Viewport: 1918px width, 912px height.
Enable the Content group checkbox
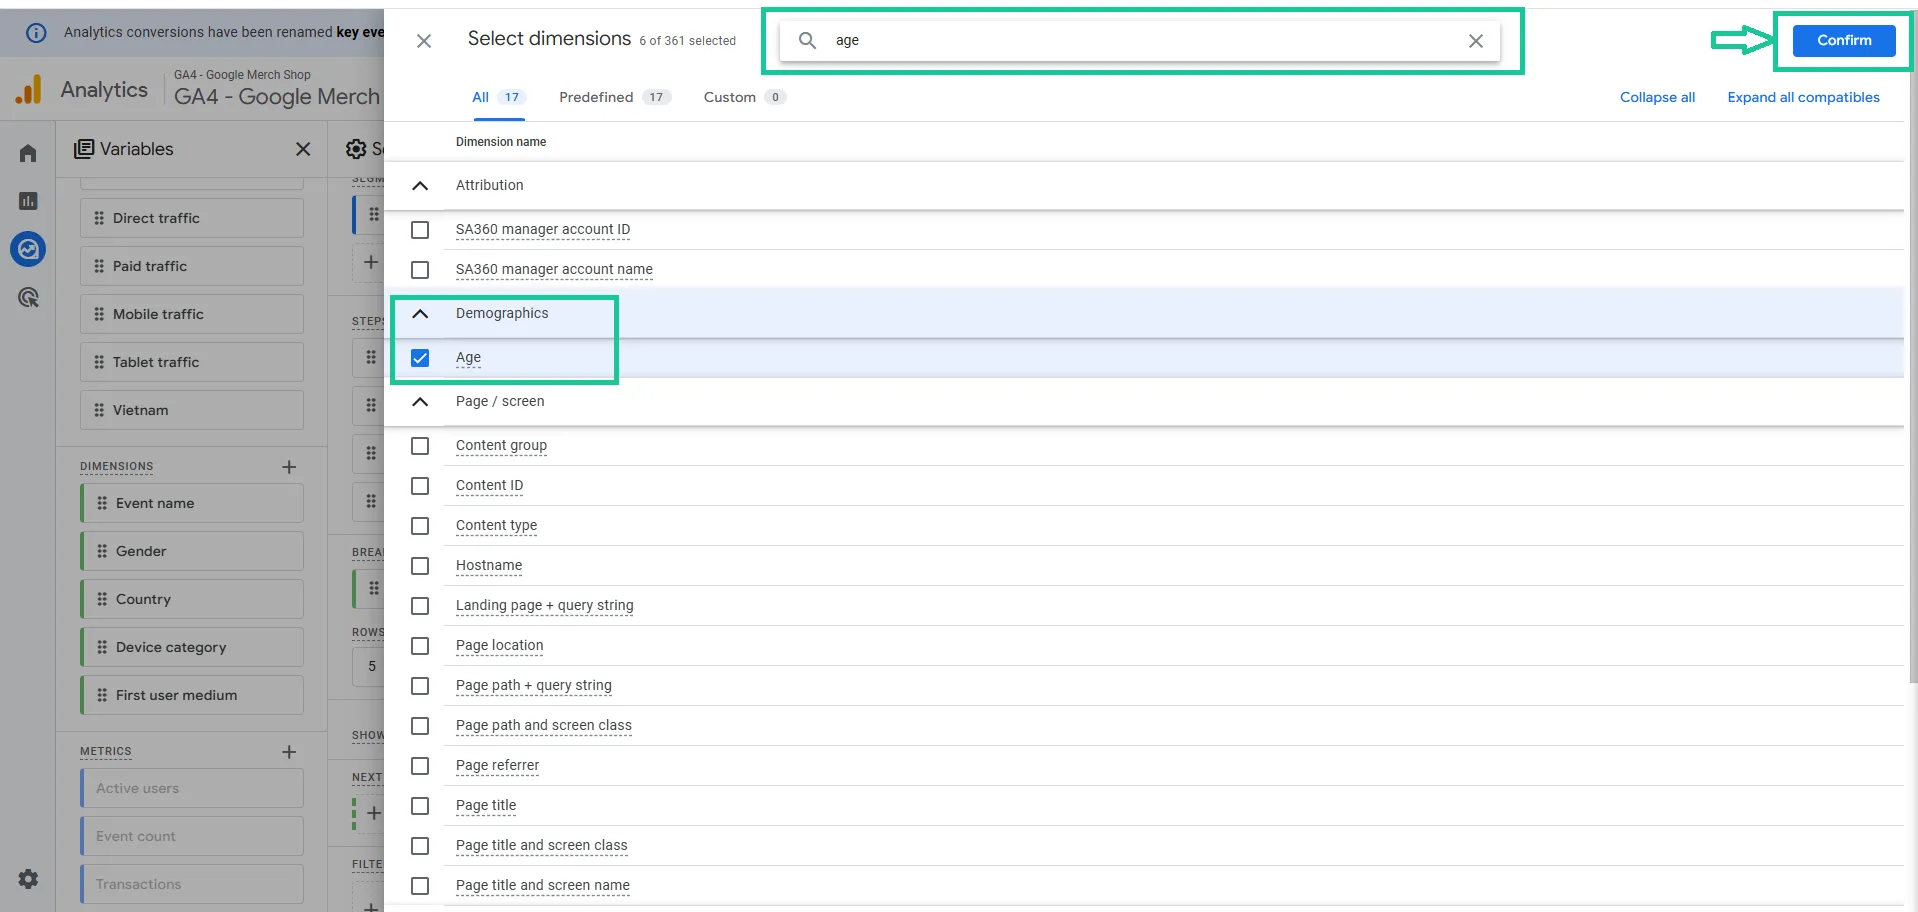pos(420,446)
